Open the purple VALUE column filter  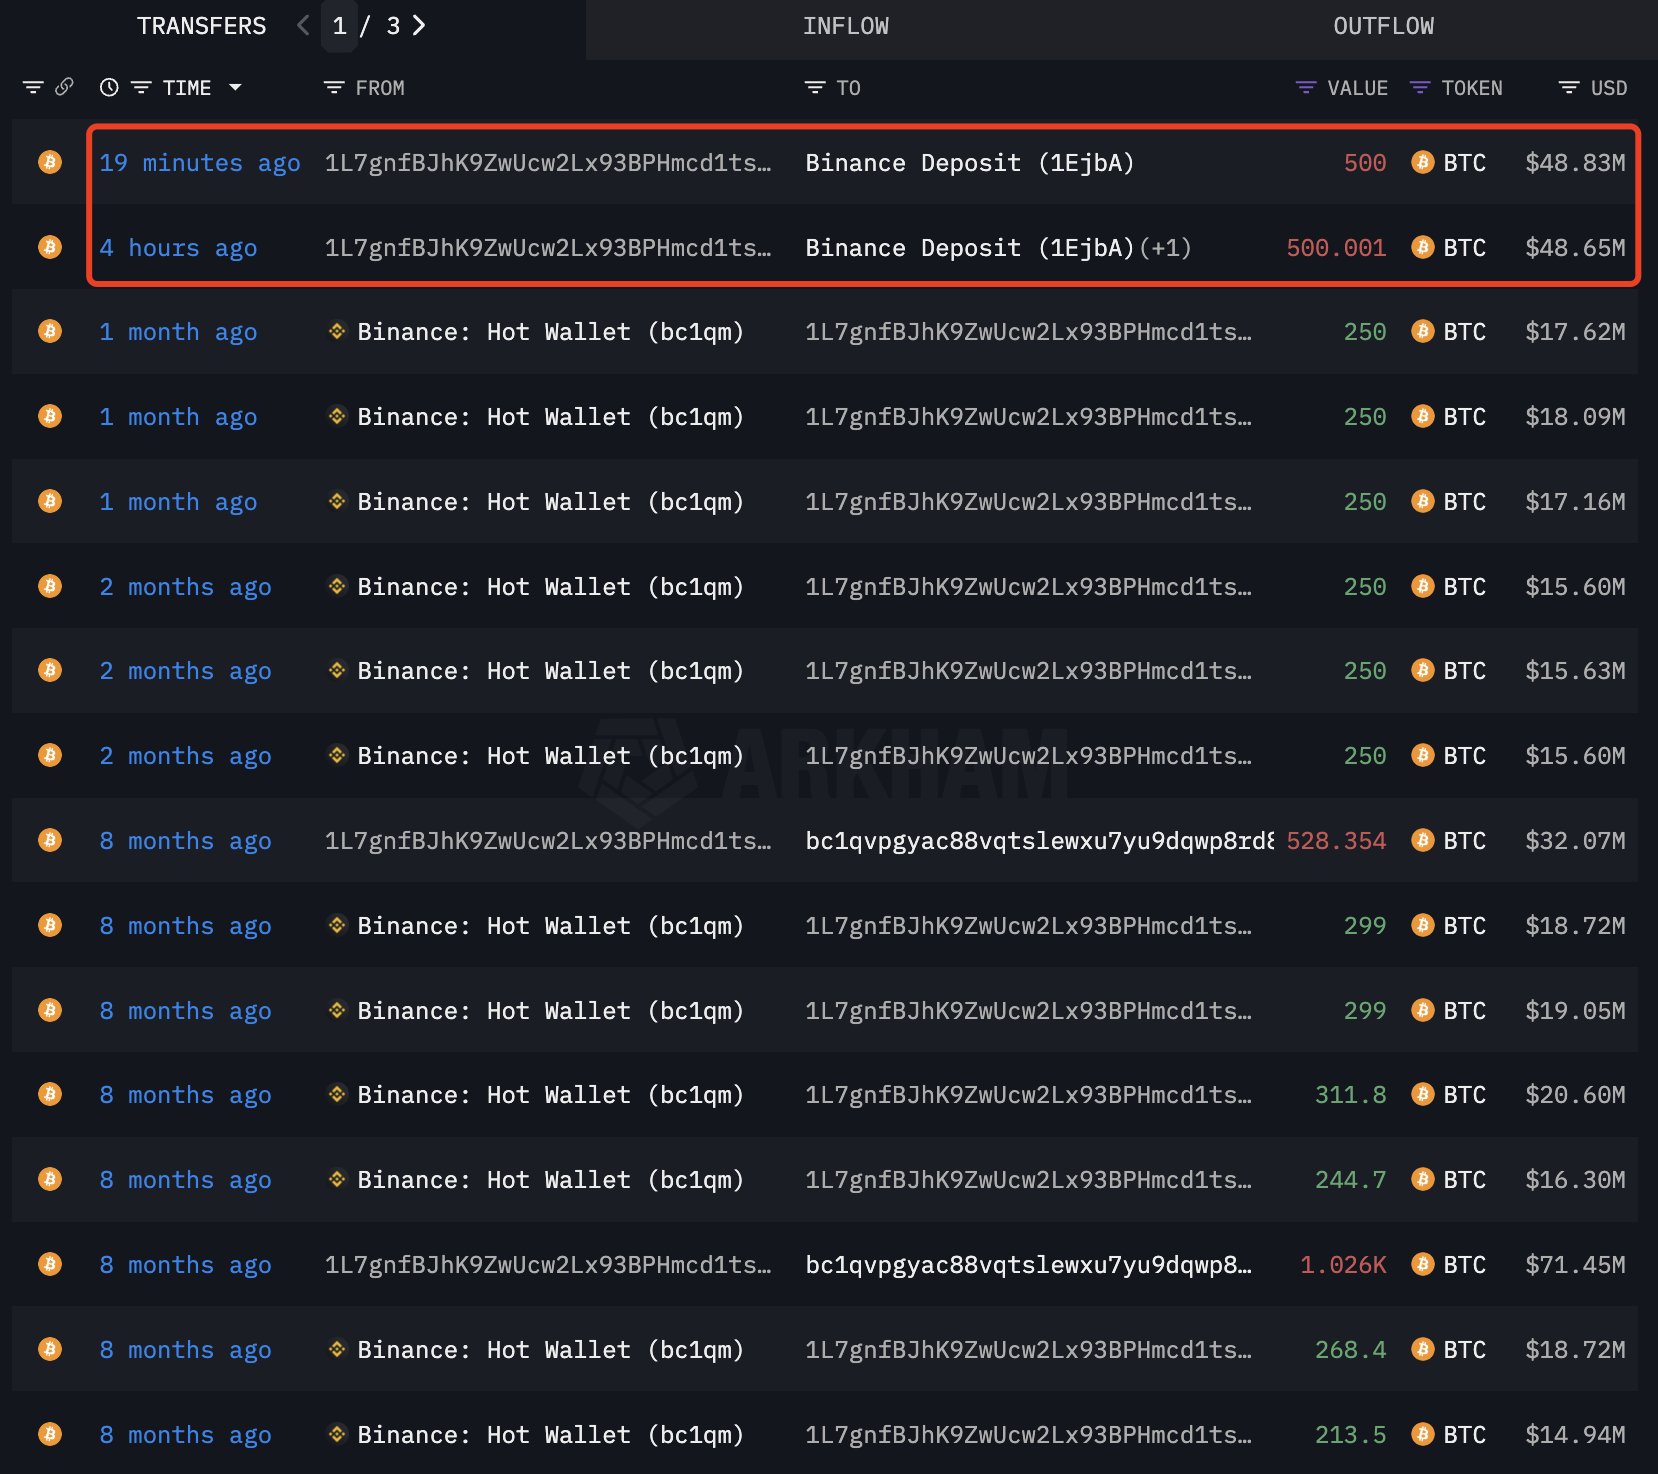pyautogui.click(x=1305, y=88)
